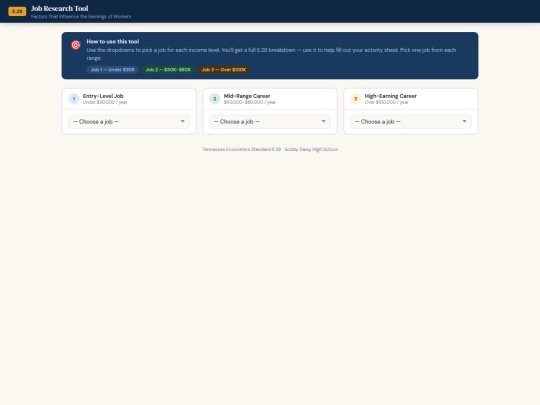Click the number 2 circle for Mid-Range Career
The height and width of the screenshot is (405, 540).
215,99
